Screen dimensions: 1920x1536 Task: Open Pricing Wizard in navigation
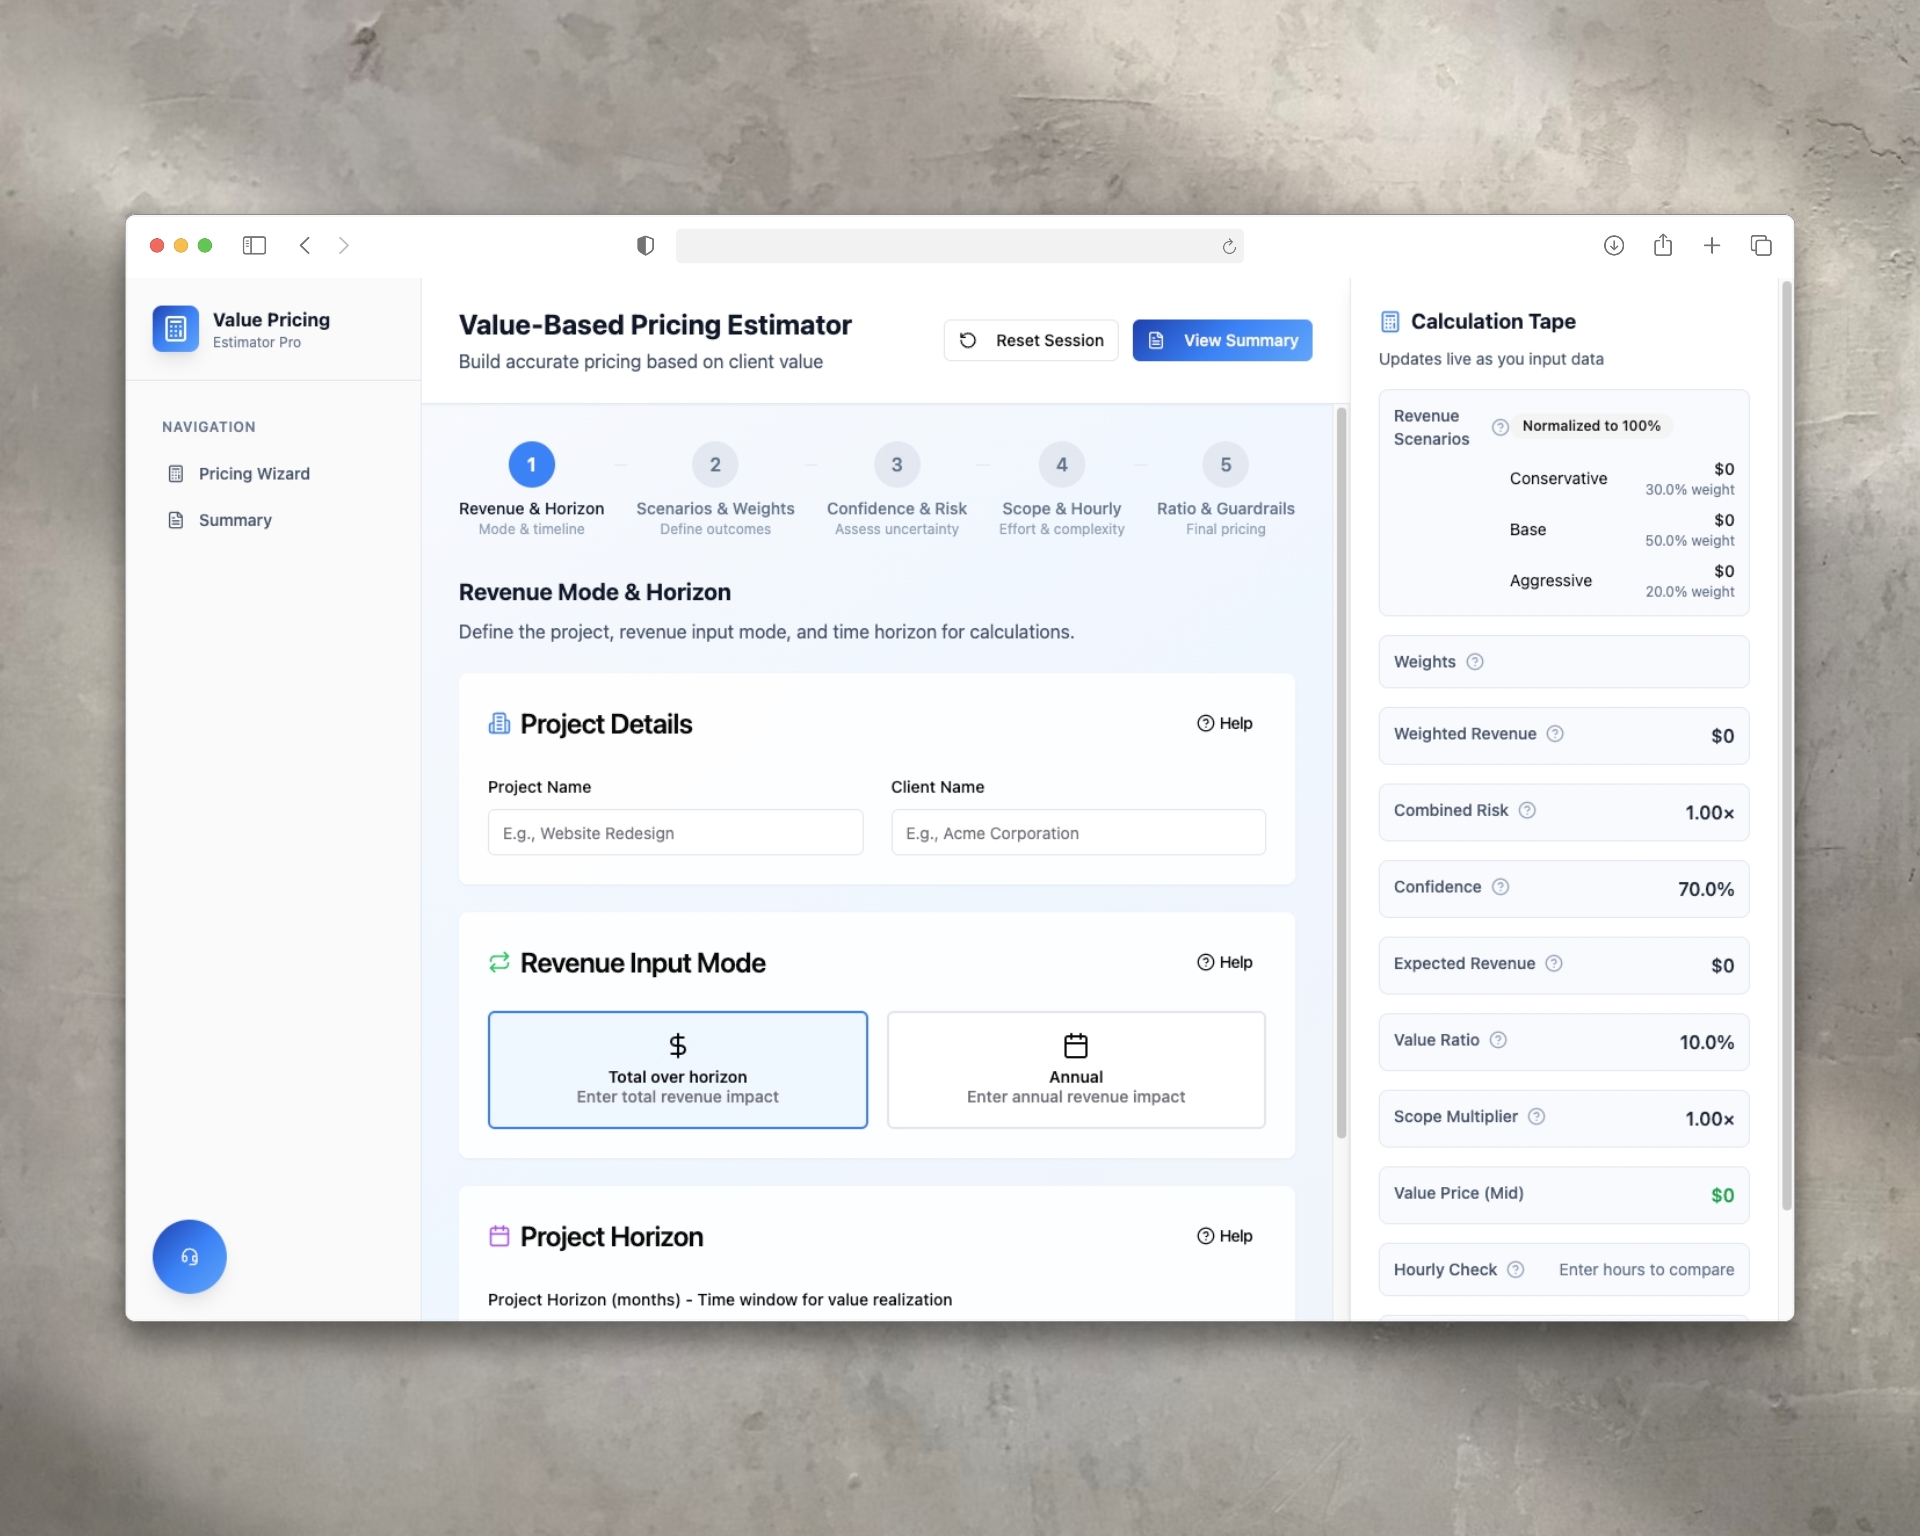253,474
